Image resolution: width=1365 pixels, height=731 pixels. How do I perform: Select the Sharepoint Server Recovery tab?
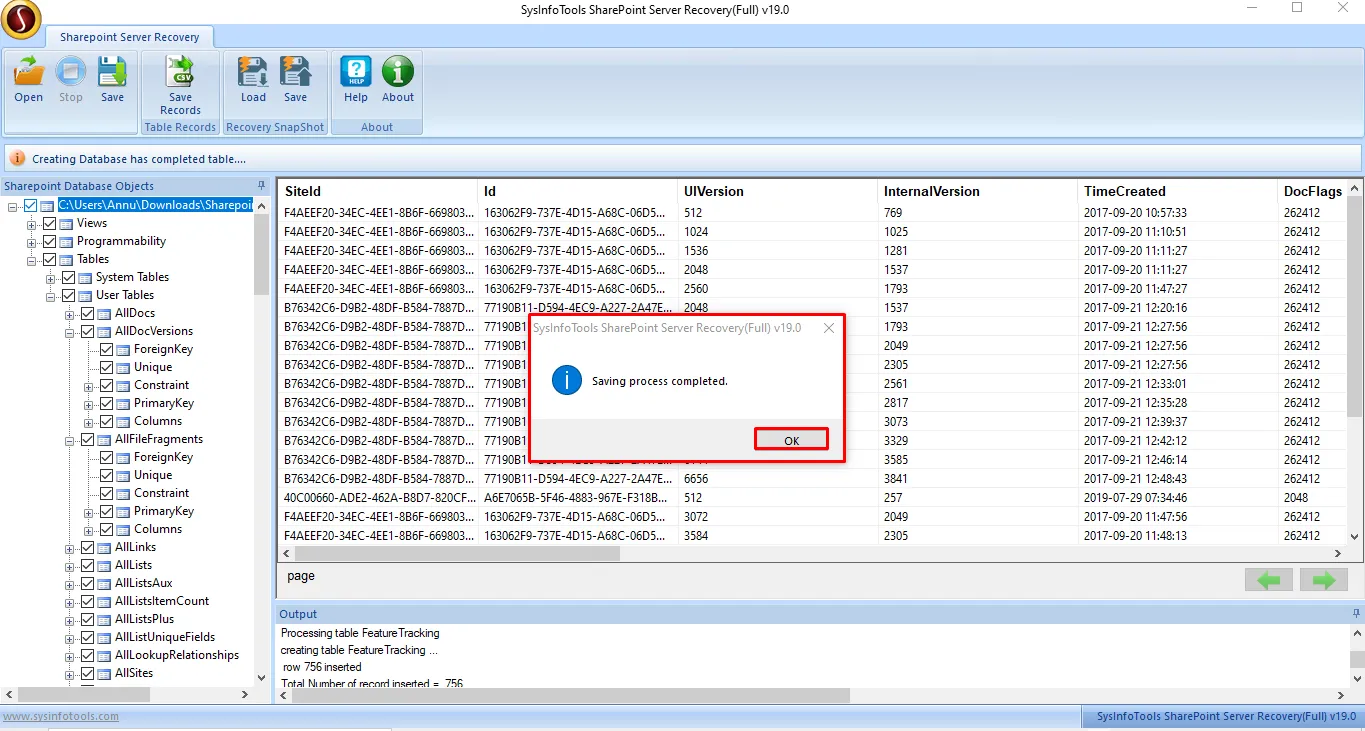click(129, 37)
